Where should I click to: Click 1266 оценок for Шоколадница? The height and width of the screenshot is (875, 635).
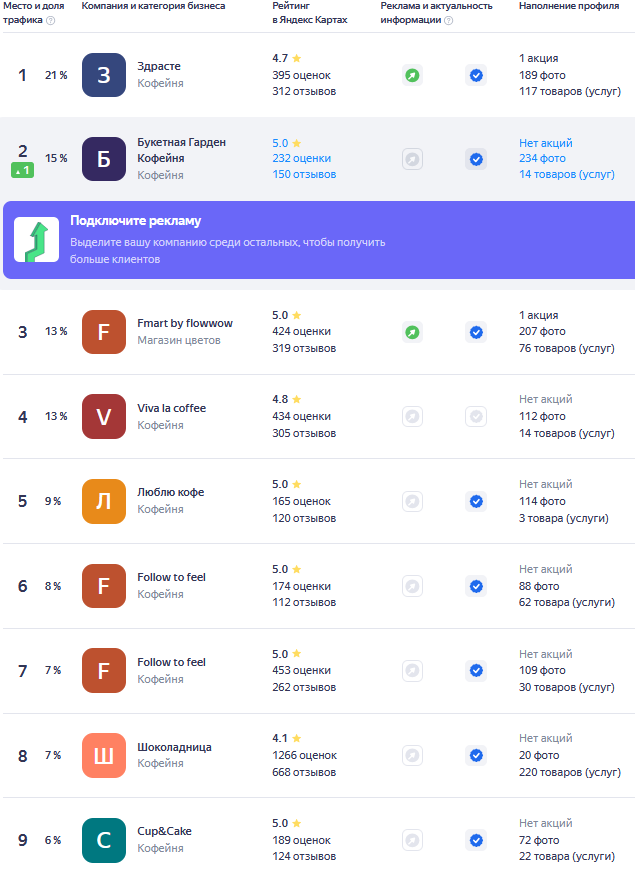[305, 756]
